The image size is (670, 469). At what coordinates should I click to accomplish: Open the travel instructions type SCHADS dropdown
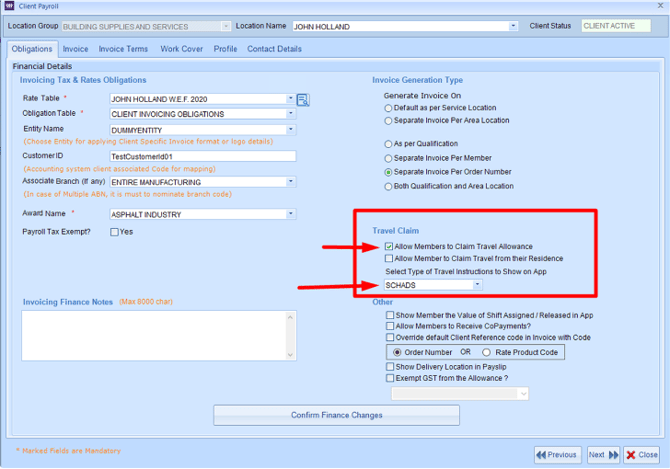point(478,285)
